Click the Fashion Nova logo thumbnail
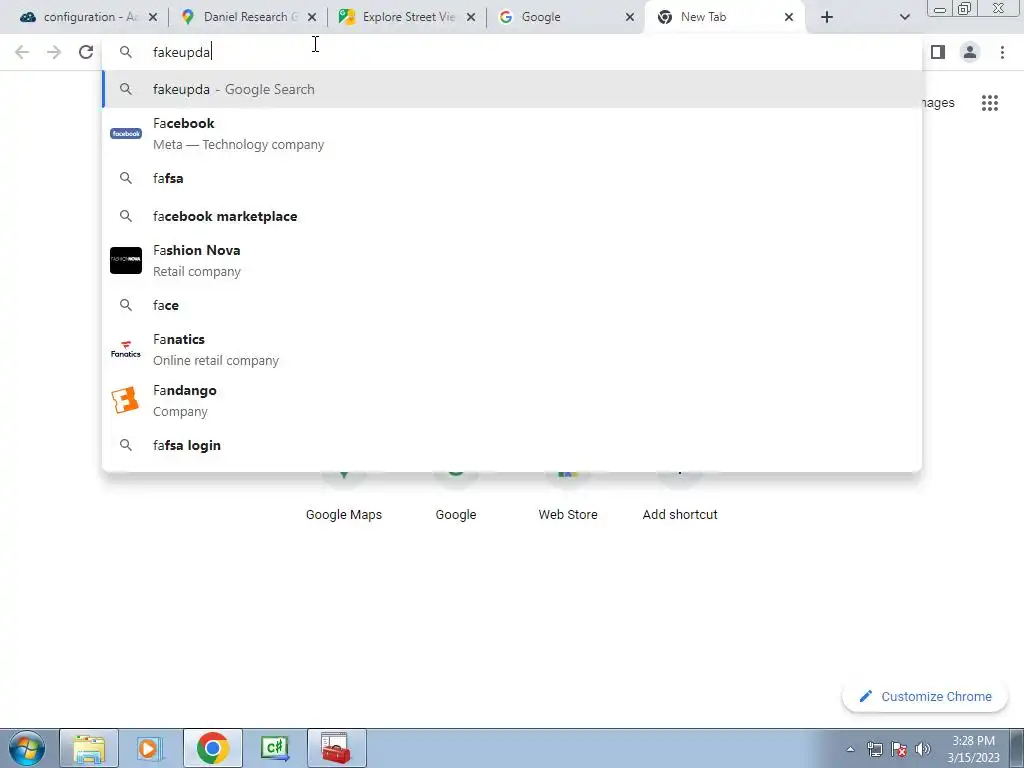The width and height of the screenshot is (1024, 768). [x=126, y=261]
